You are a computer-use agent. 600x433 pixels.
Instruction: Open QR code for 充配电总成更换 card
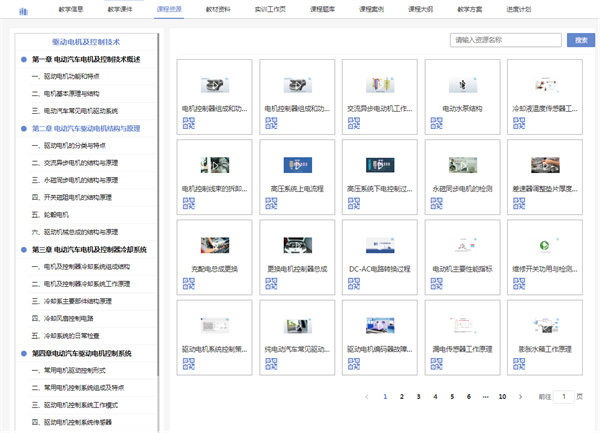coord(189,283)
